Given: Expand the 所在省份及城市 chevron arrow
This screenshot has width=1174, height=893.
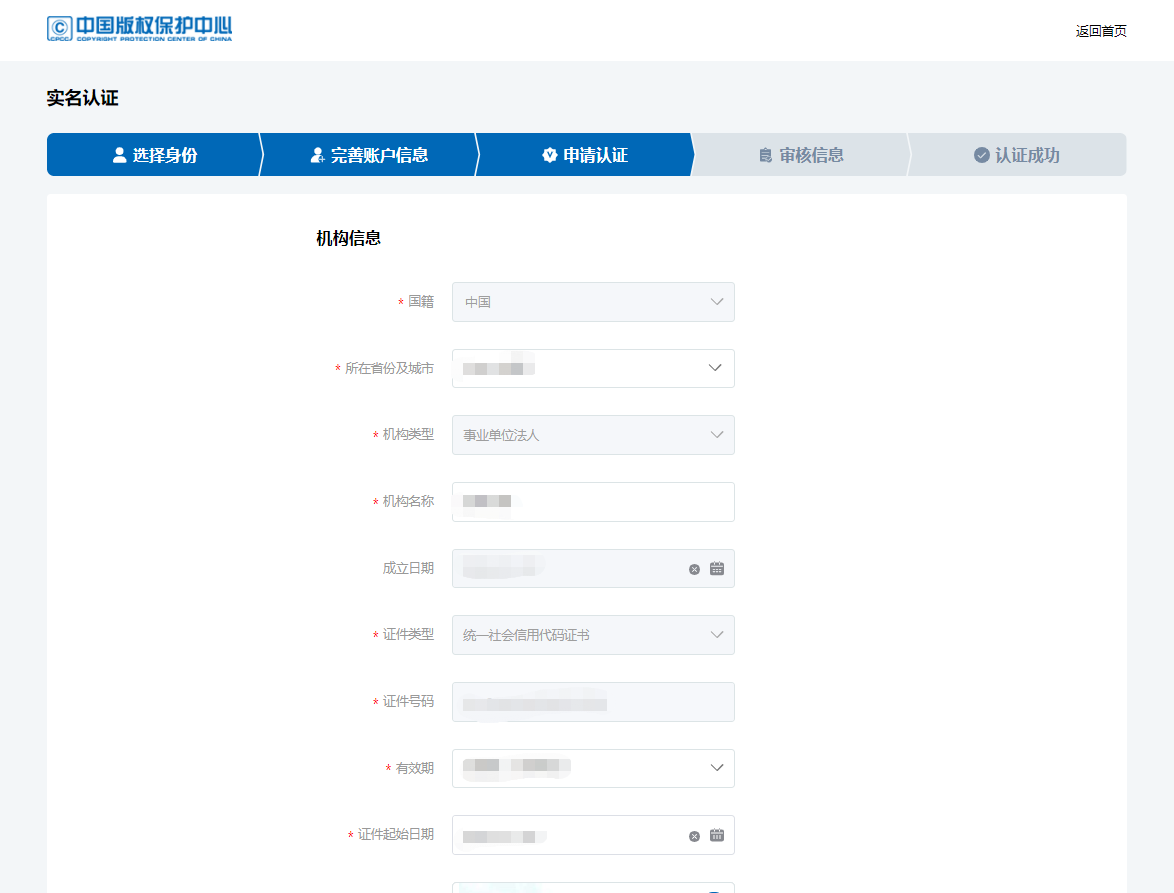Looking at the screenshot, I should pyautogui.click(x=715, y=368).
